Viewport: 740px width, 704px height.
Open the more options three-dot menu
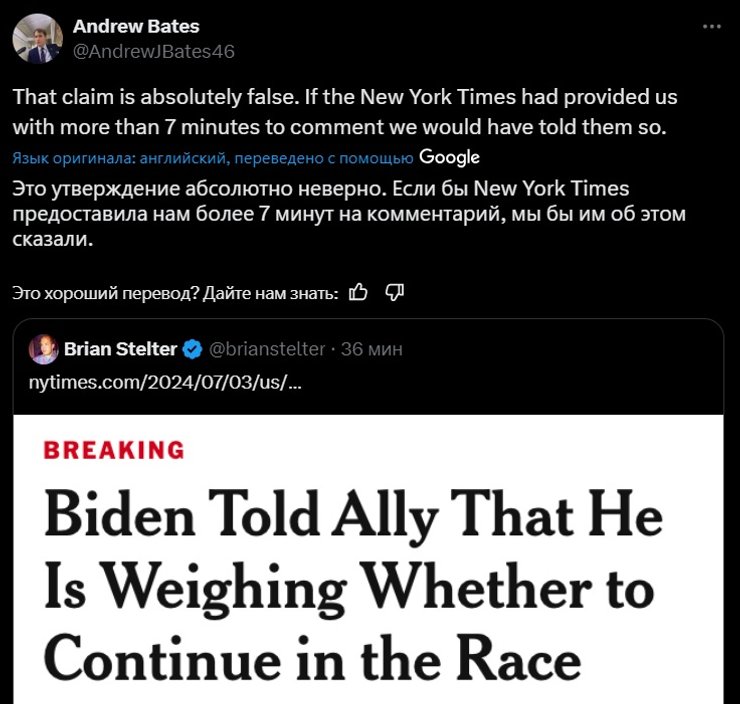coord(711,27)
